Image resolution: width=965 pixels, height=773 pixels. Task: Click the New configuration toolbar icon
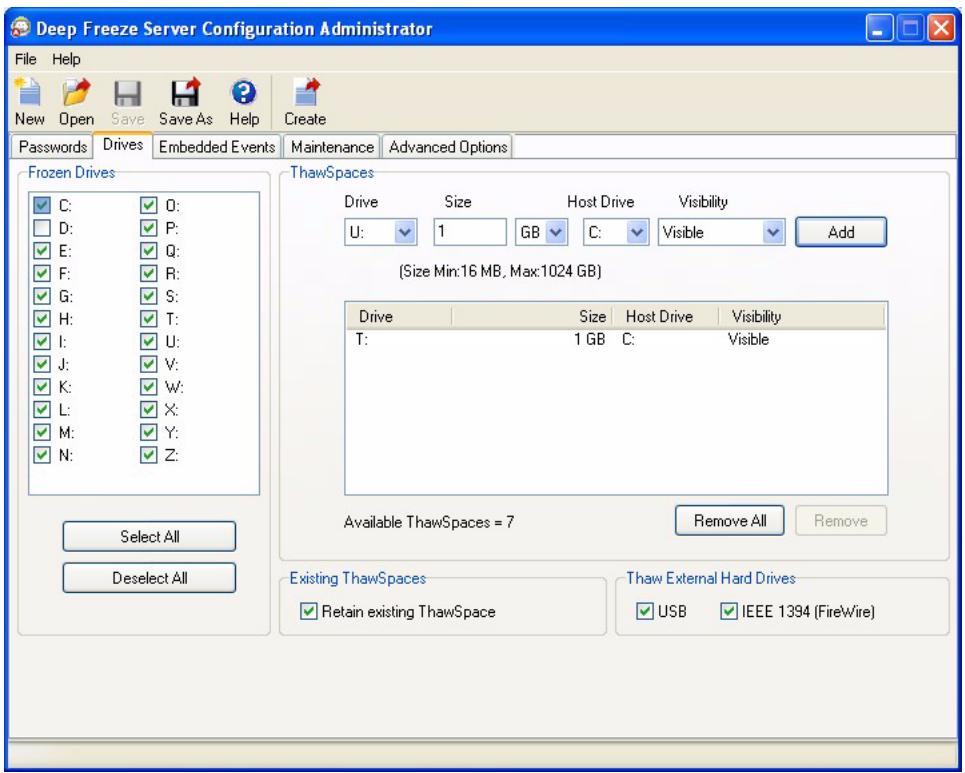29,92
